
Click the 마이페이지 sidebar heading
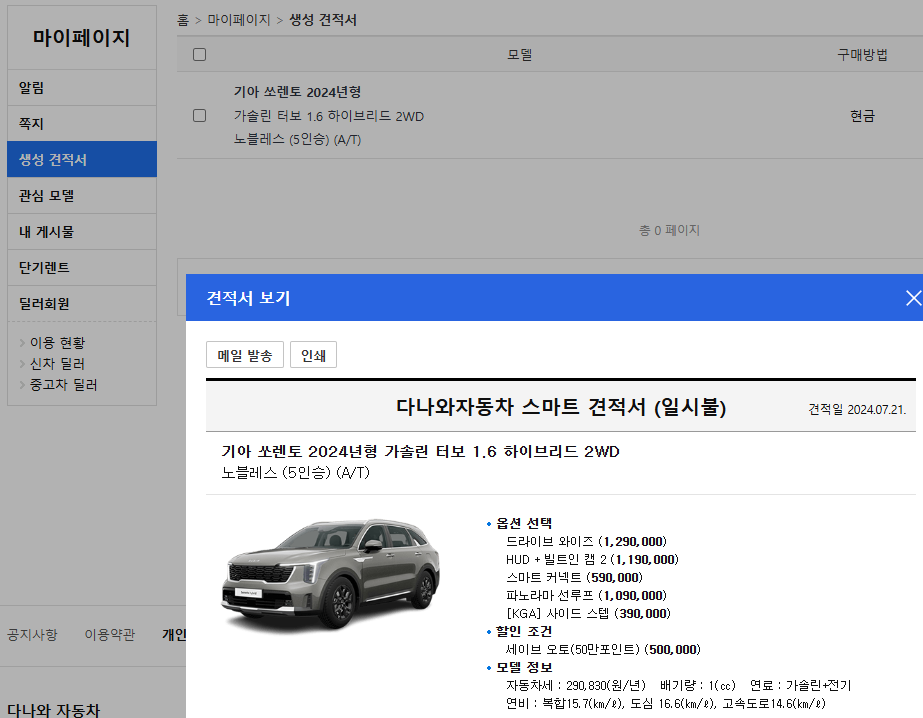(81, 38)
